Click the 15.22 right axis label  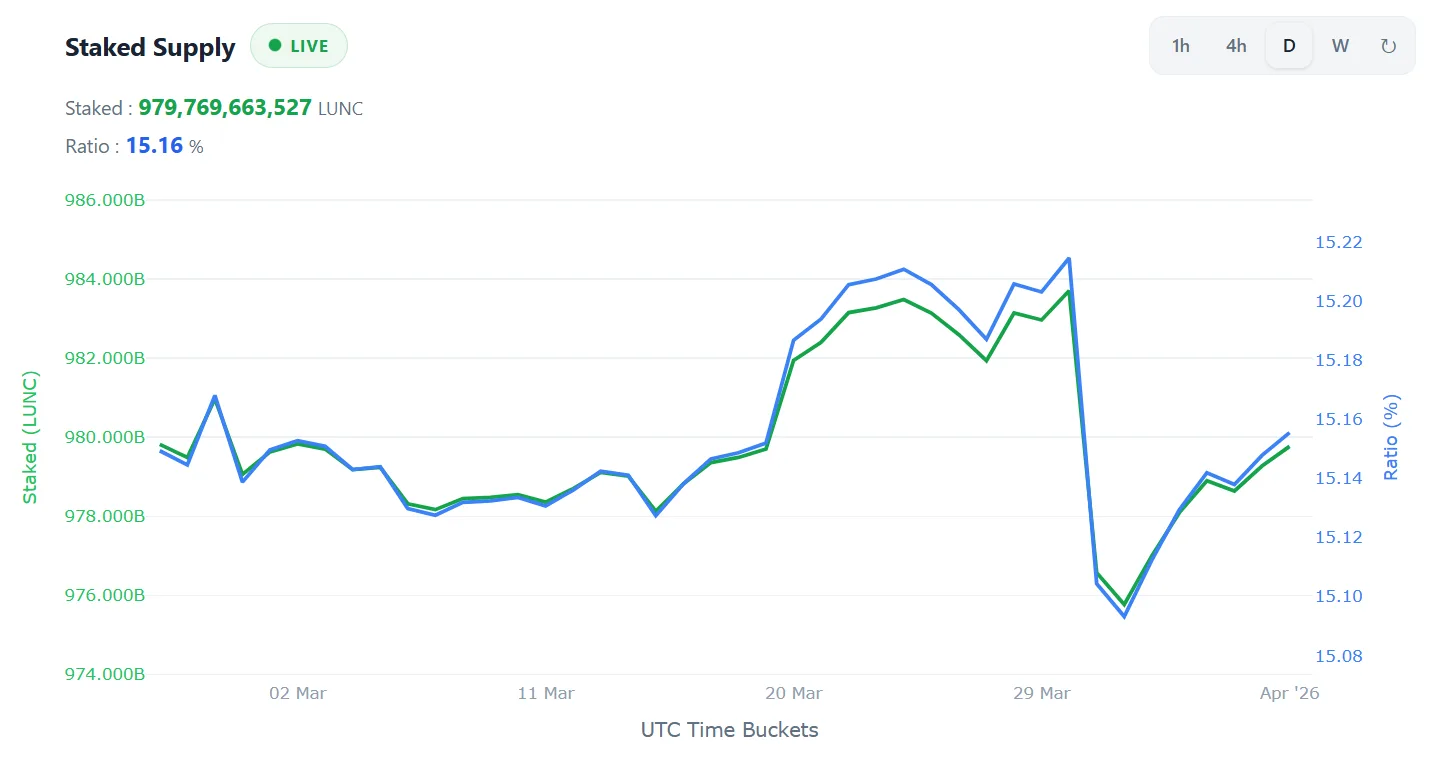1338,242
